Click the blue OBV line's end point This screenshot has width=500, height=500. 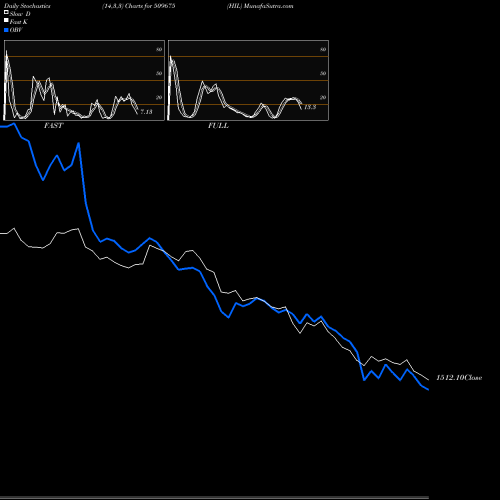pos(428,389)
